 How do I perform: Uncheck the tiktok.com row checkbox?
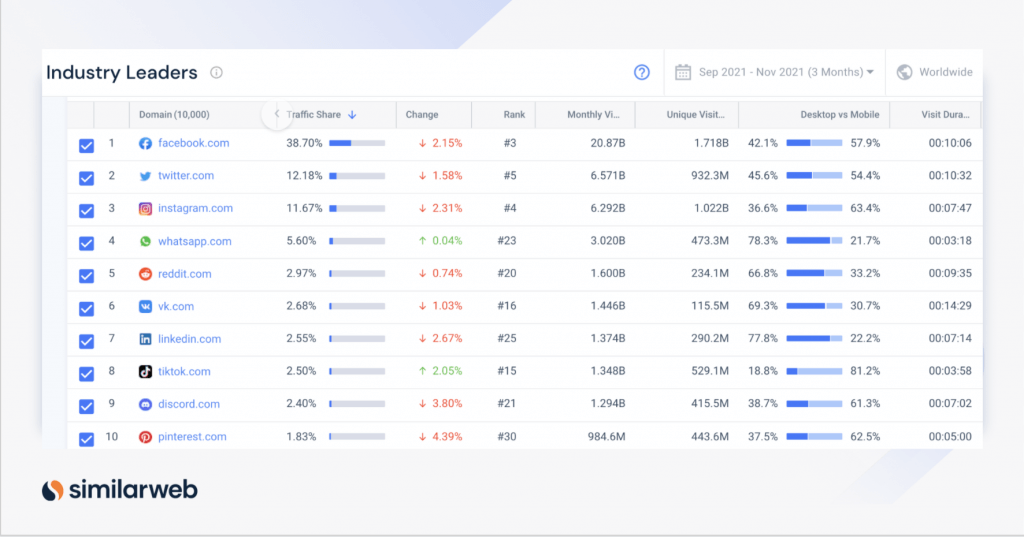tap(86, 374)
